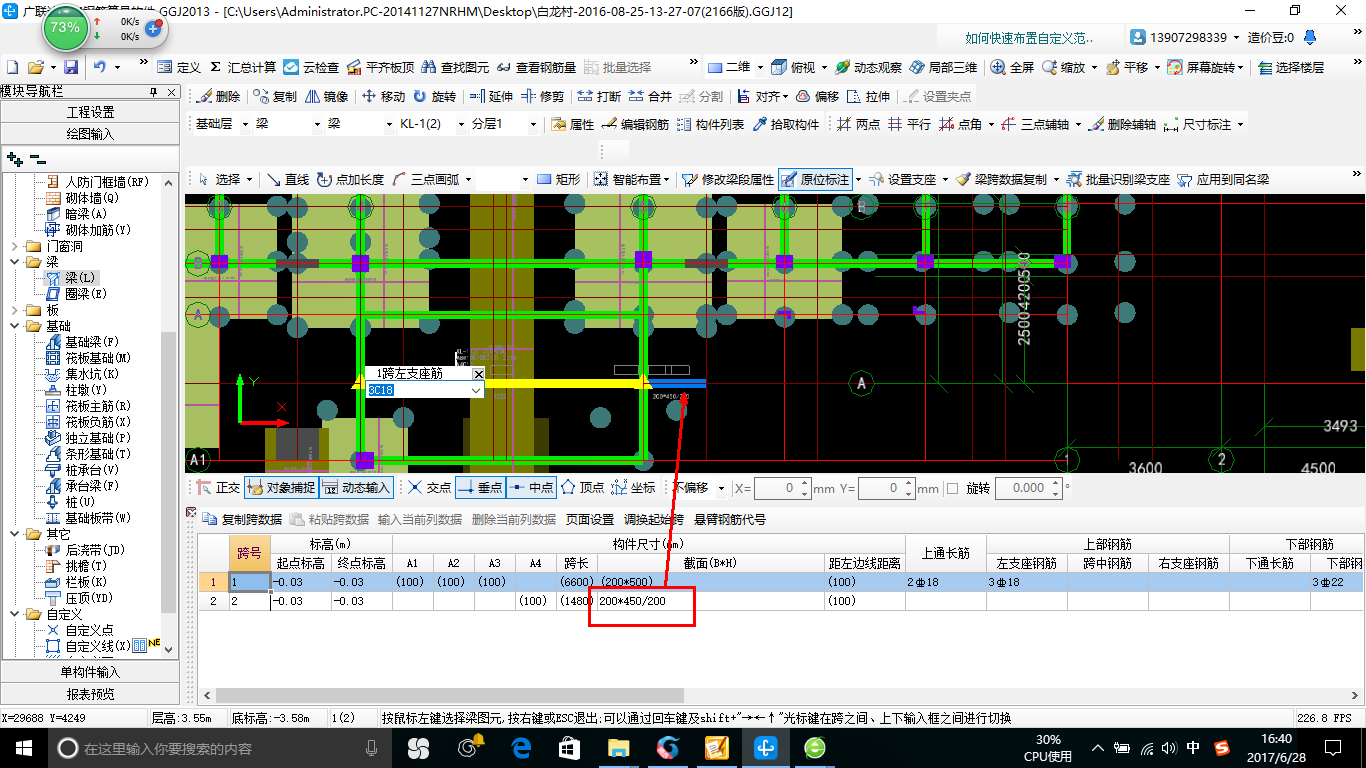Image resolution: width=1366 pixels, height=768 pixels.
Task: Select the 复制 copy tool
Action: pos(275,97)
